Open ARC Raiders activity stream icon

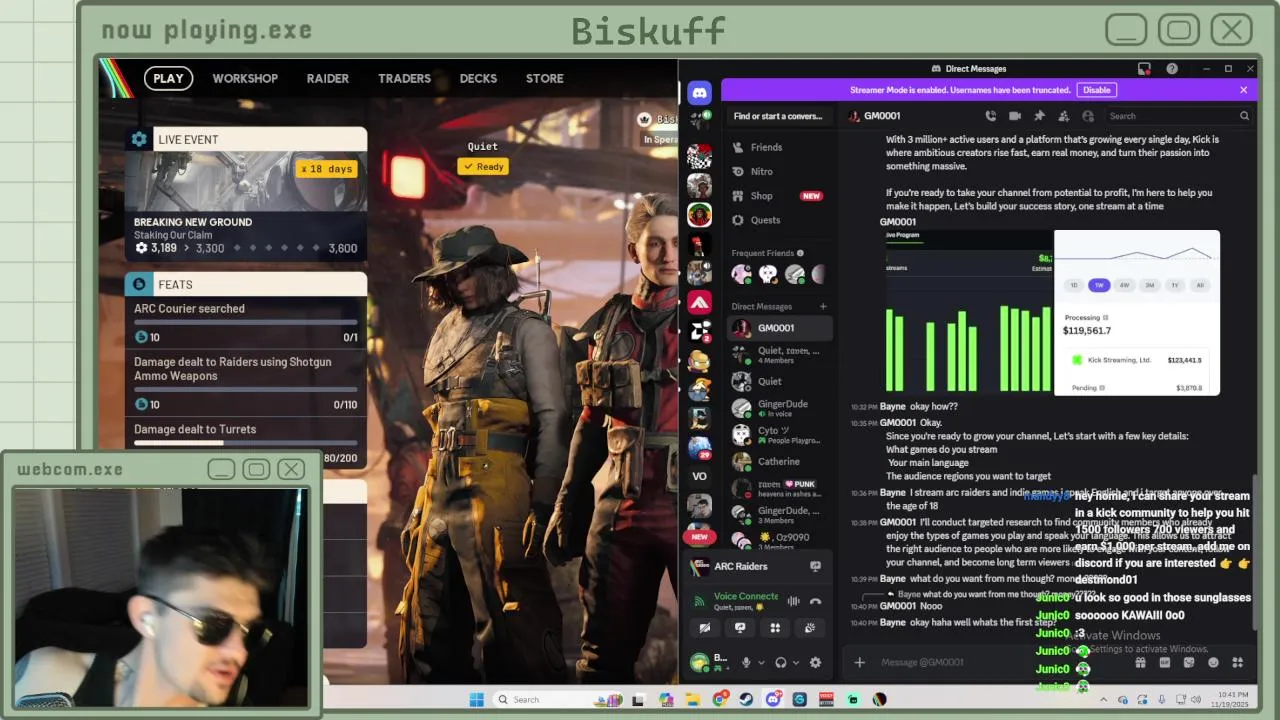pyautogui.click(x=815, y=566)
